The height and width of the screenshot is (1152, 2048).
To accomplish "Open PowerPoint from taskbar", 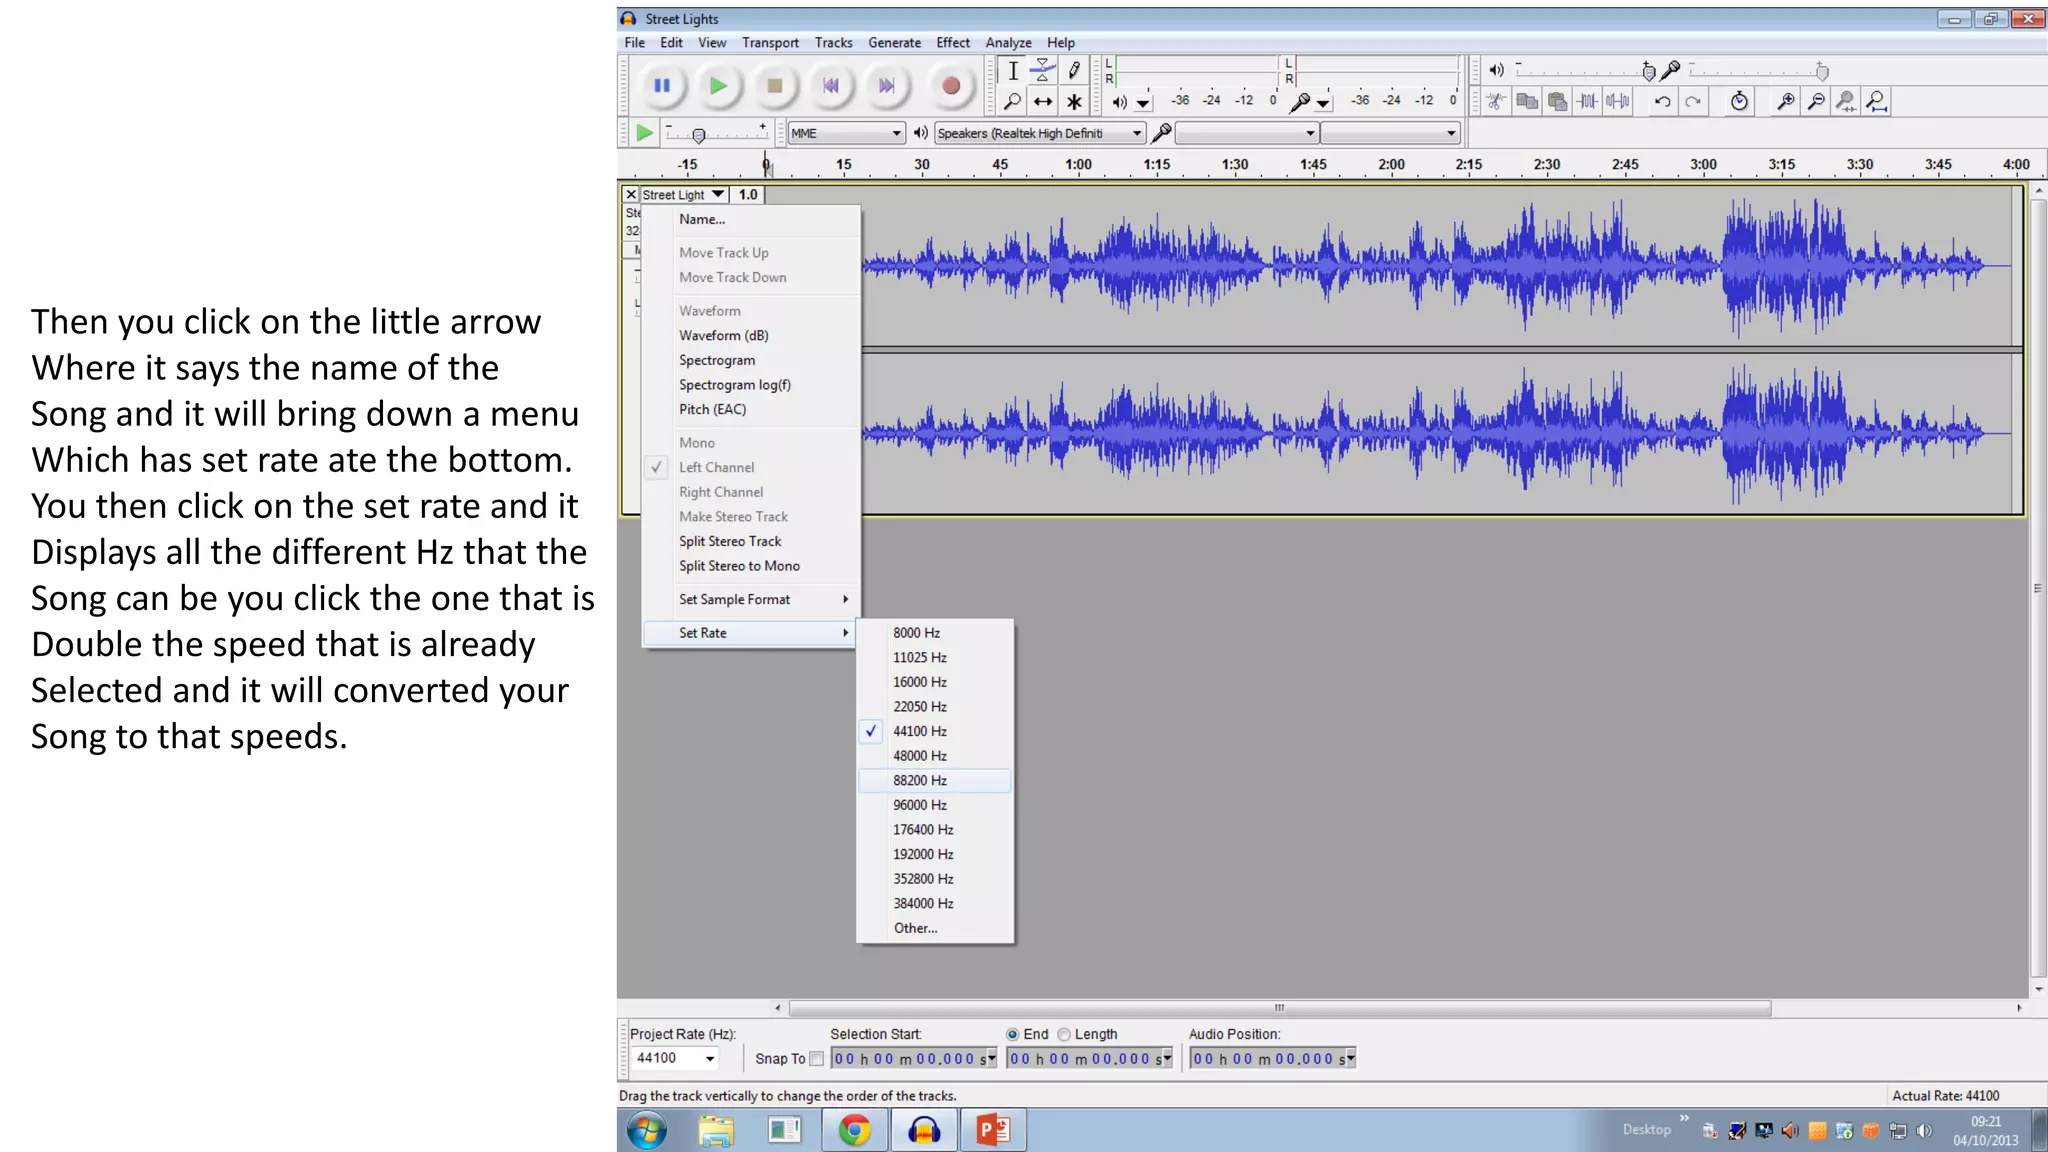I will 993,1131.
